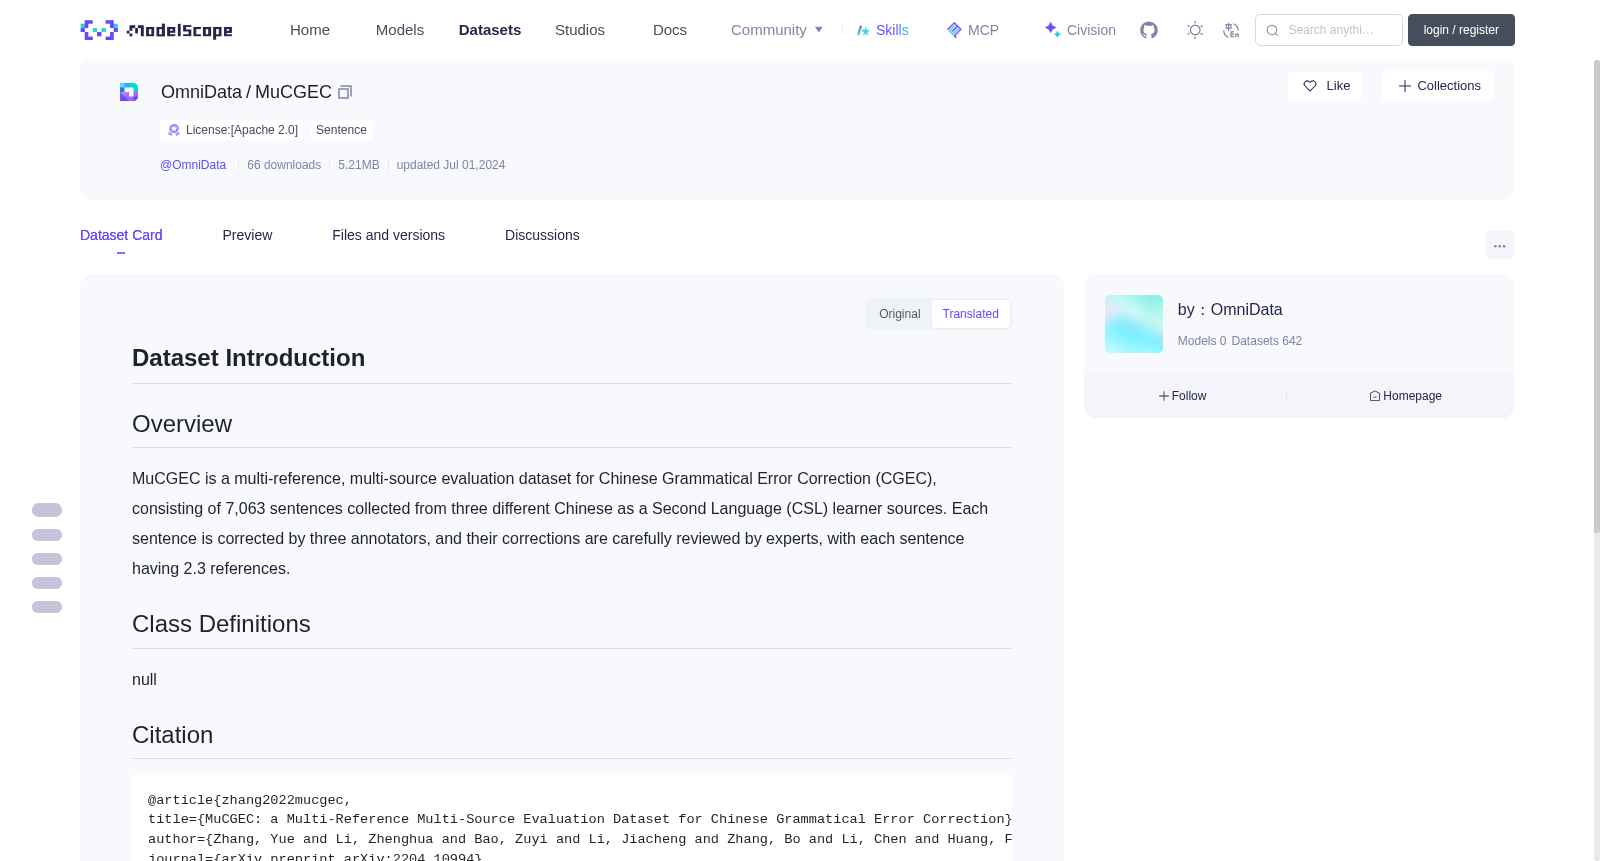Open the Models nav item
Screen dimensions: 1600x861
pyautogui.click(x=400, y=30)
